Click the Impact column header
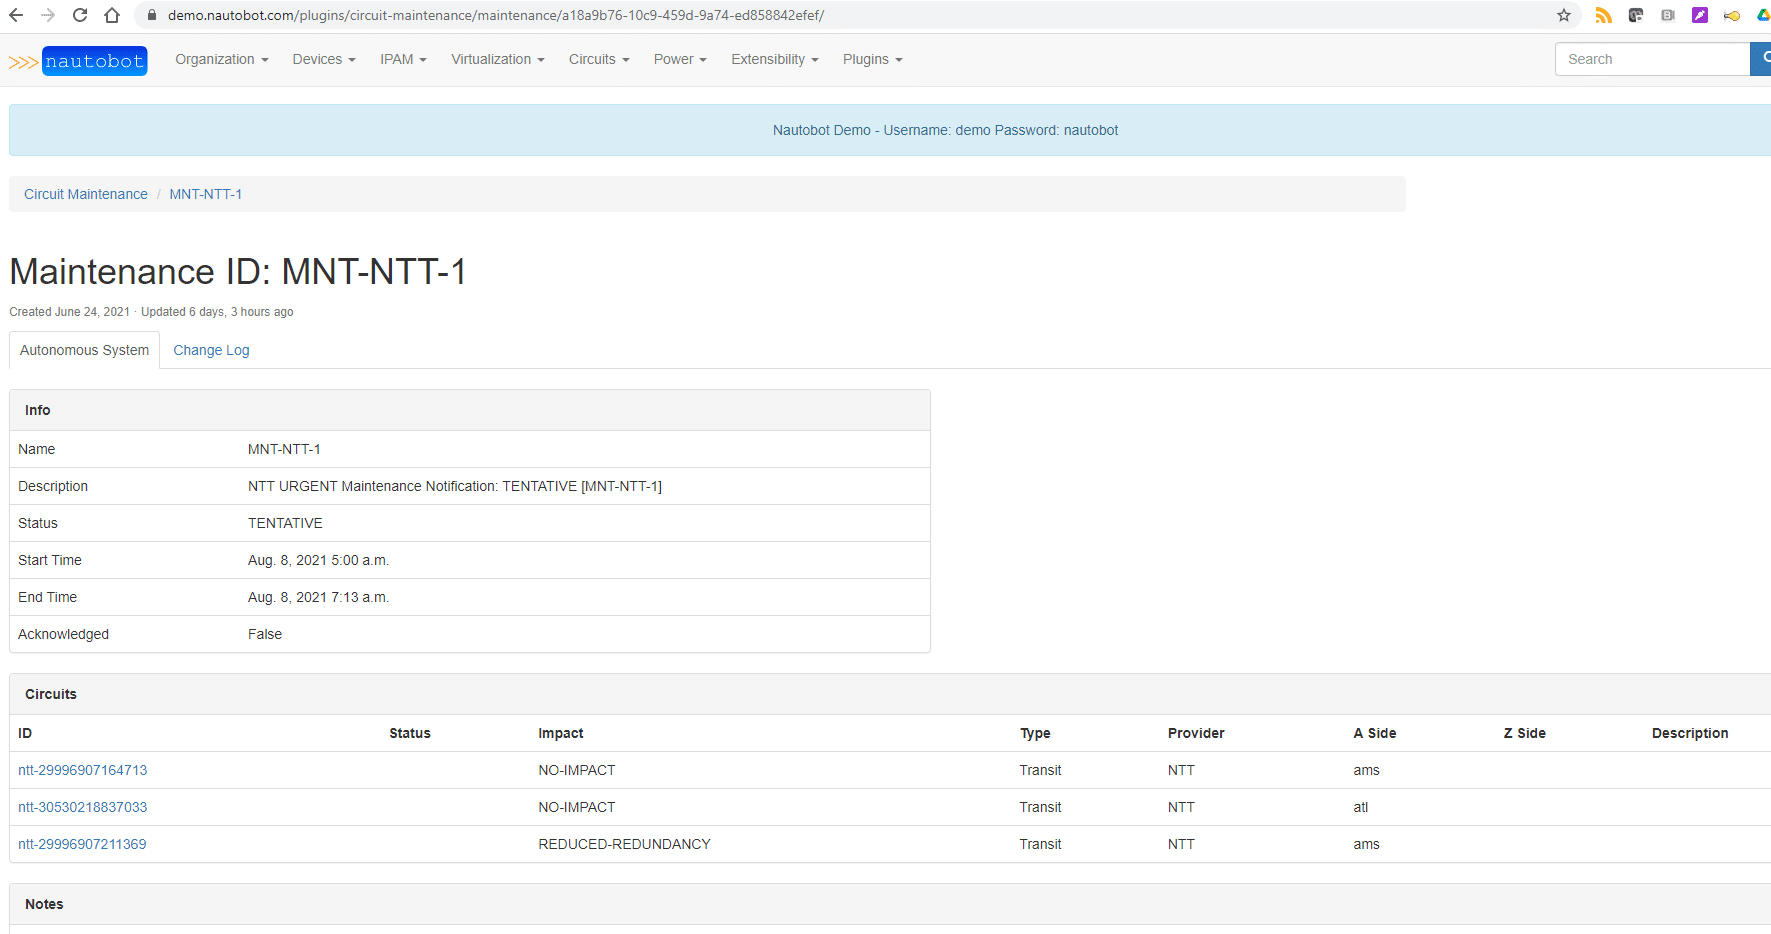The width and height of the screenshot is (1771, 934). click(x=561, y=733)
